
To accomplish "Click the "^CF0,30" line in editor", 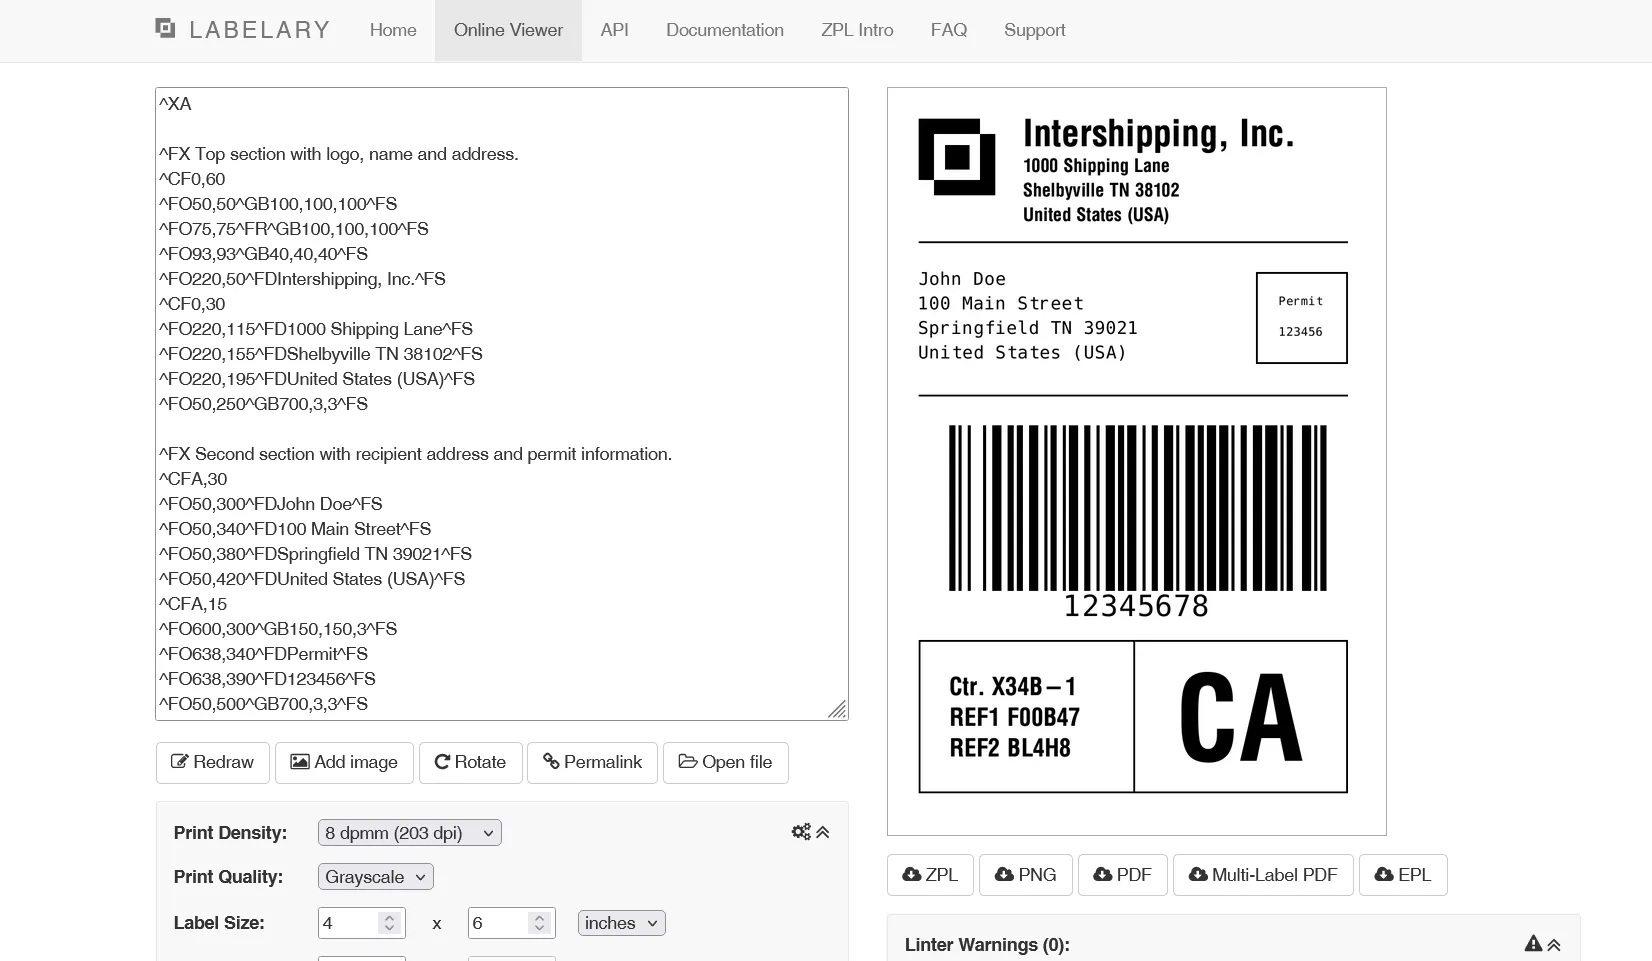I will pyautogui.click(x=192, y=304).
